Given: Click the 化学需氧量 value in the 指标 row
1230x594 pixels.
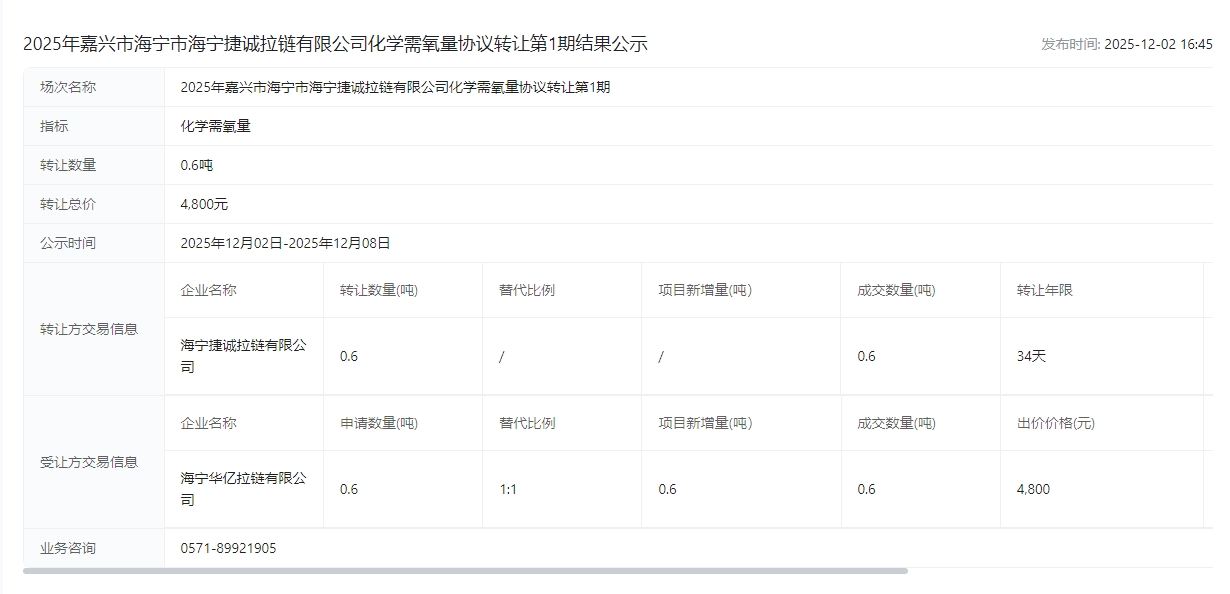Looking at the screenshot, I should (x=215, y=126).
